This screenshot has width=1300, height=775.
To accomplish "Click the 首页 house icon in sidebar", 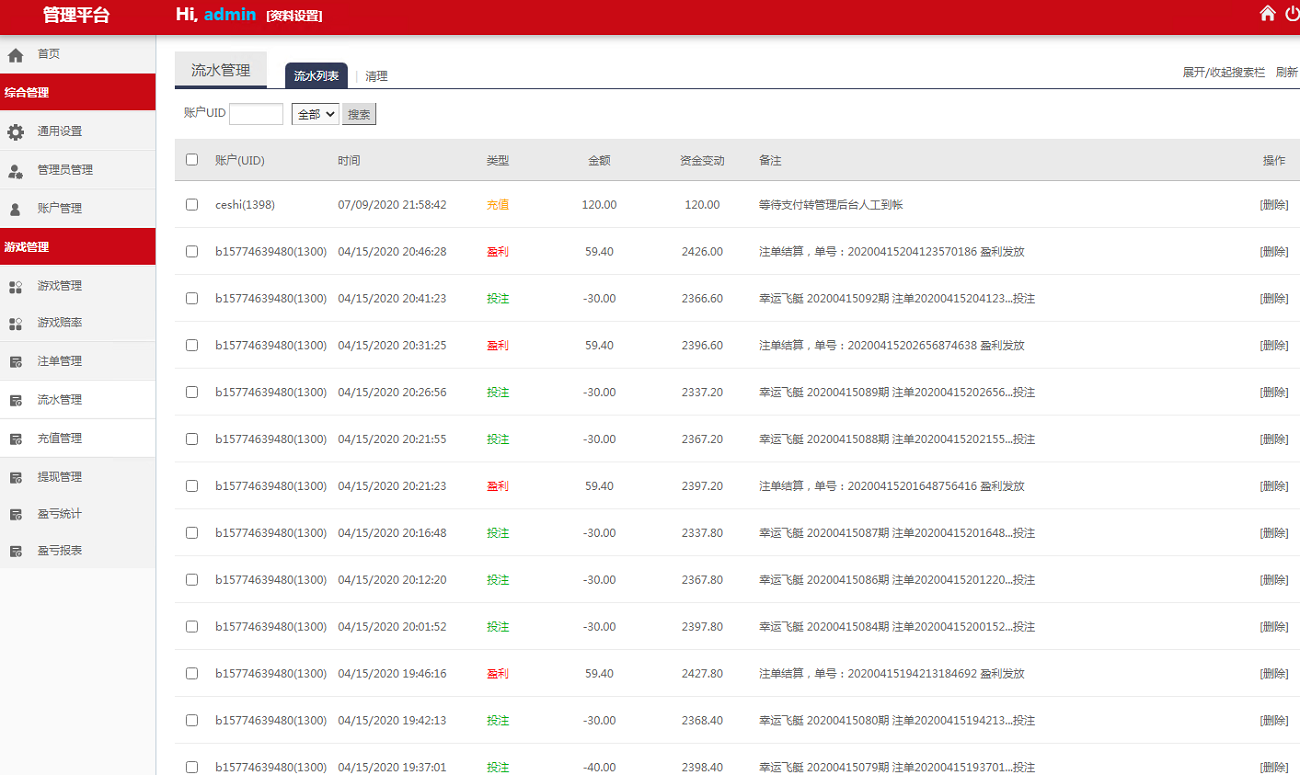I will coord(16,55).
